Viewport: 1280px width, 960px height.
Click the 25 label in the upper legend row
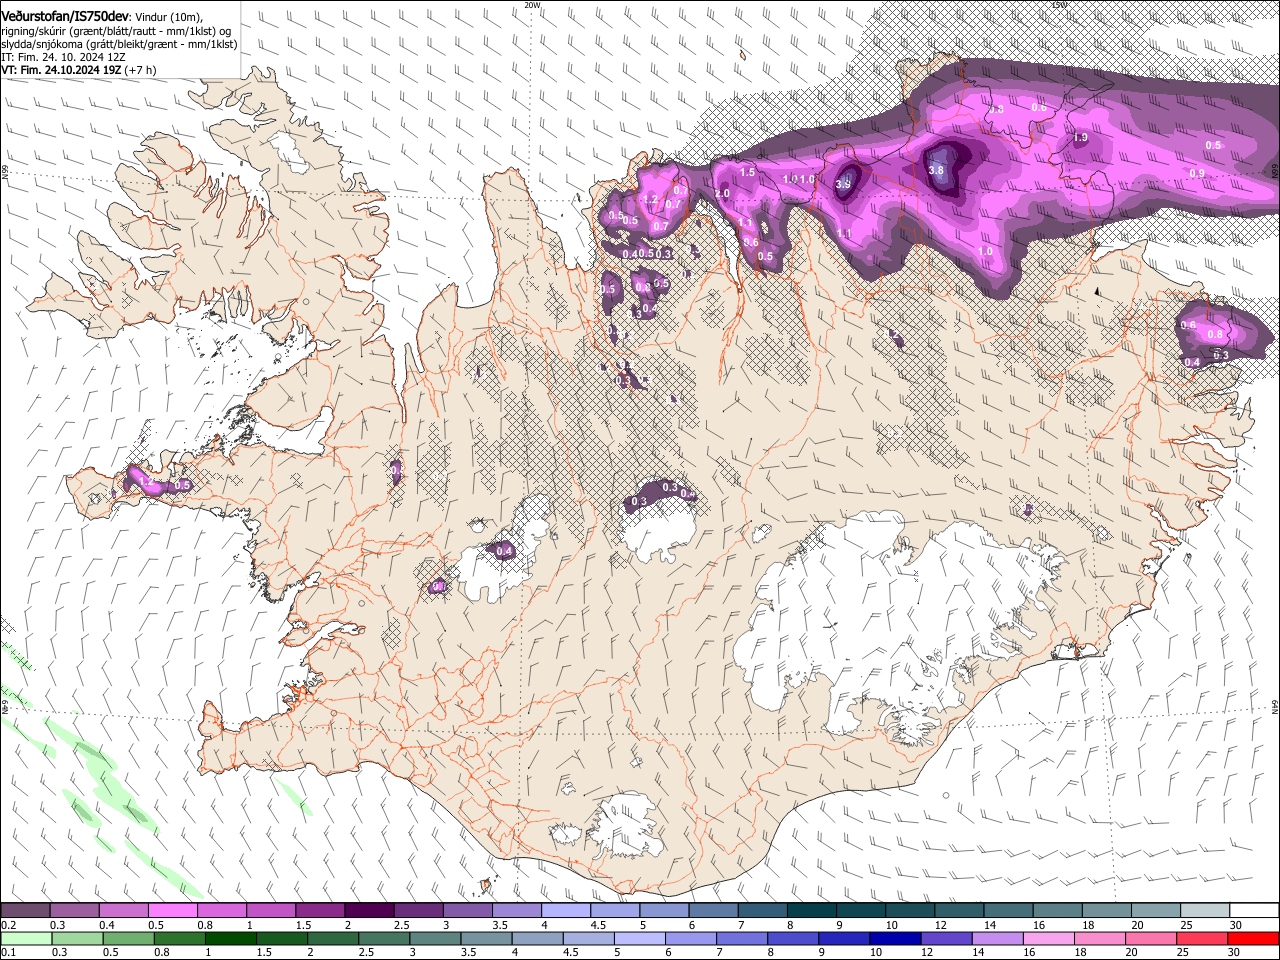pos(1186,925)
